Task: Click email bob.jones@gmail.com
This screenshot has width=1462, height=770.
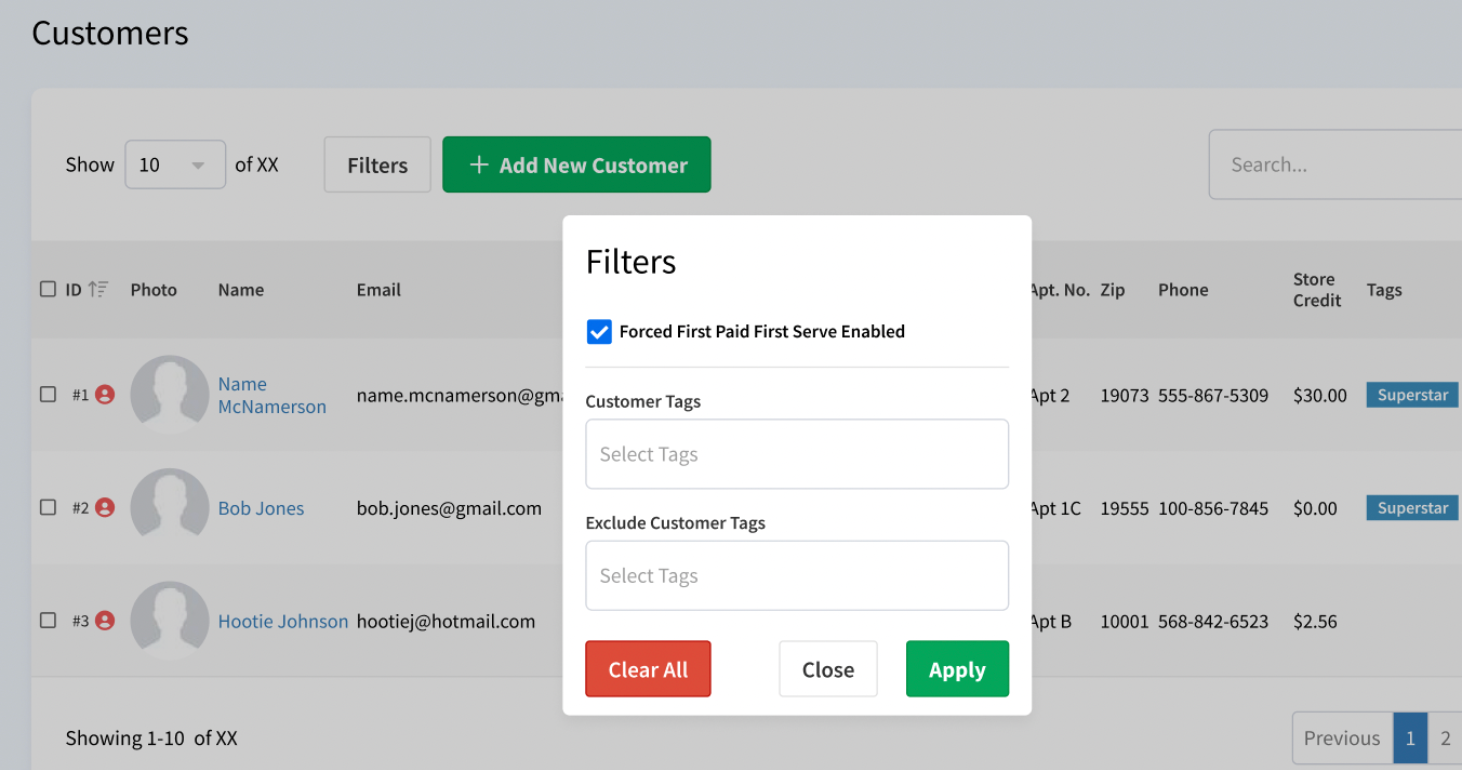Action: coord(449,508)
